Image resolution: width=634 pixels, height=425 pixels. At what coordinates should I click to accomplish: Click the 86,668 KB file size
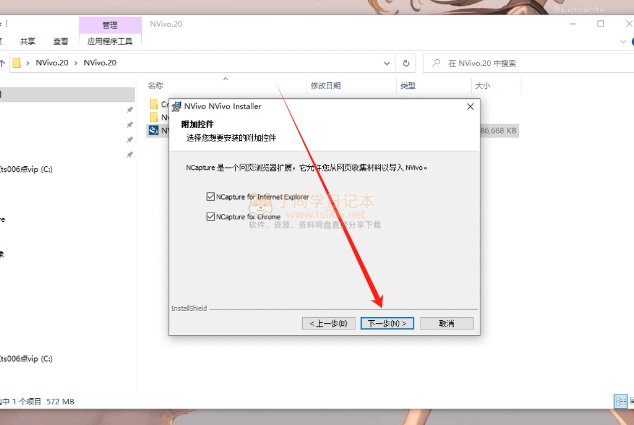pos(498,131)
